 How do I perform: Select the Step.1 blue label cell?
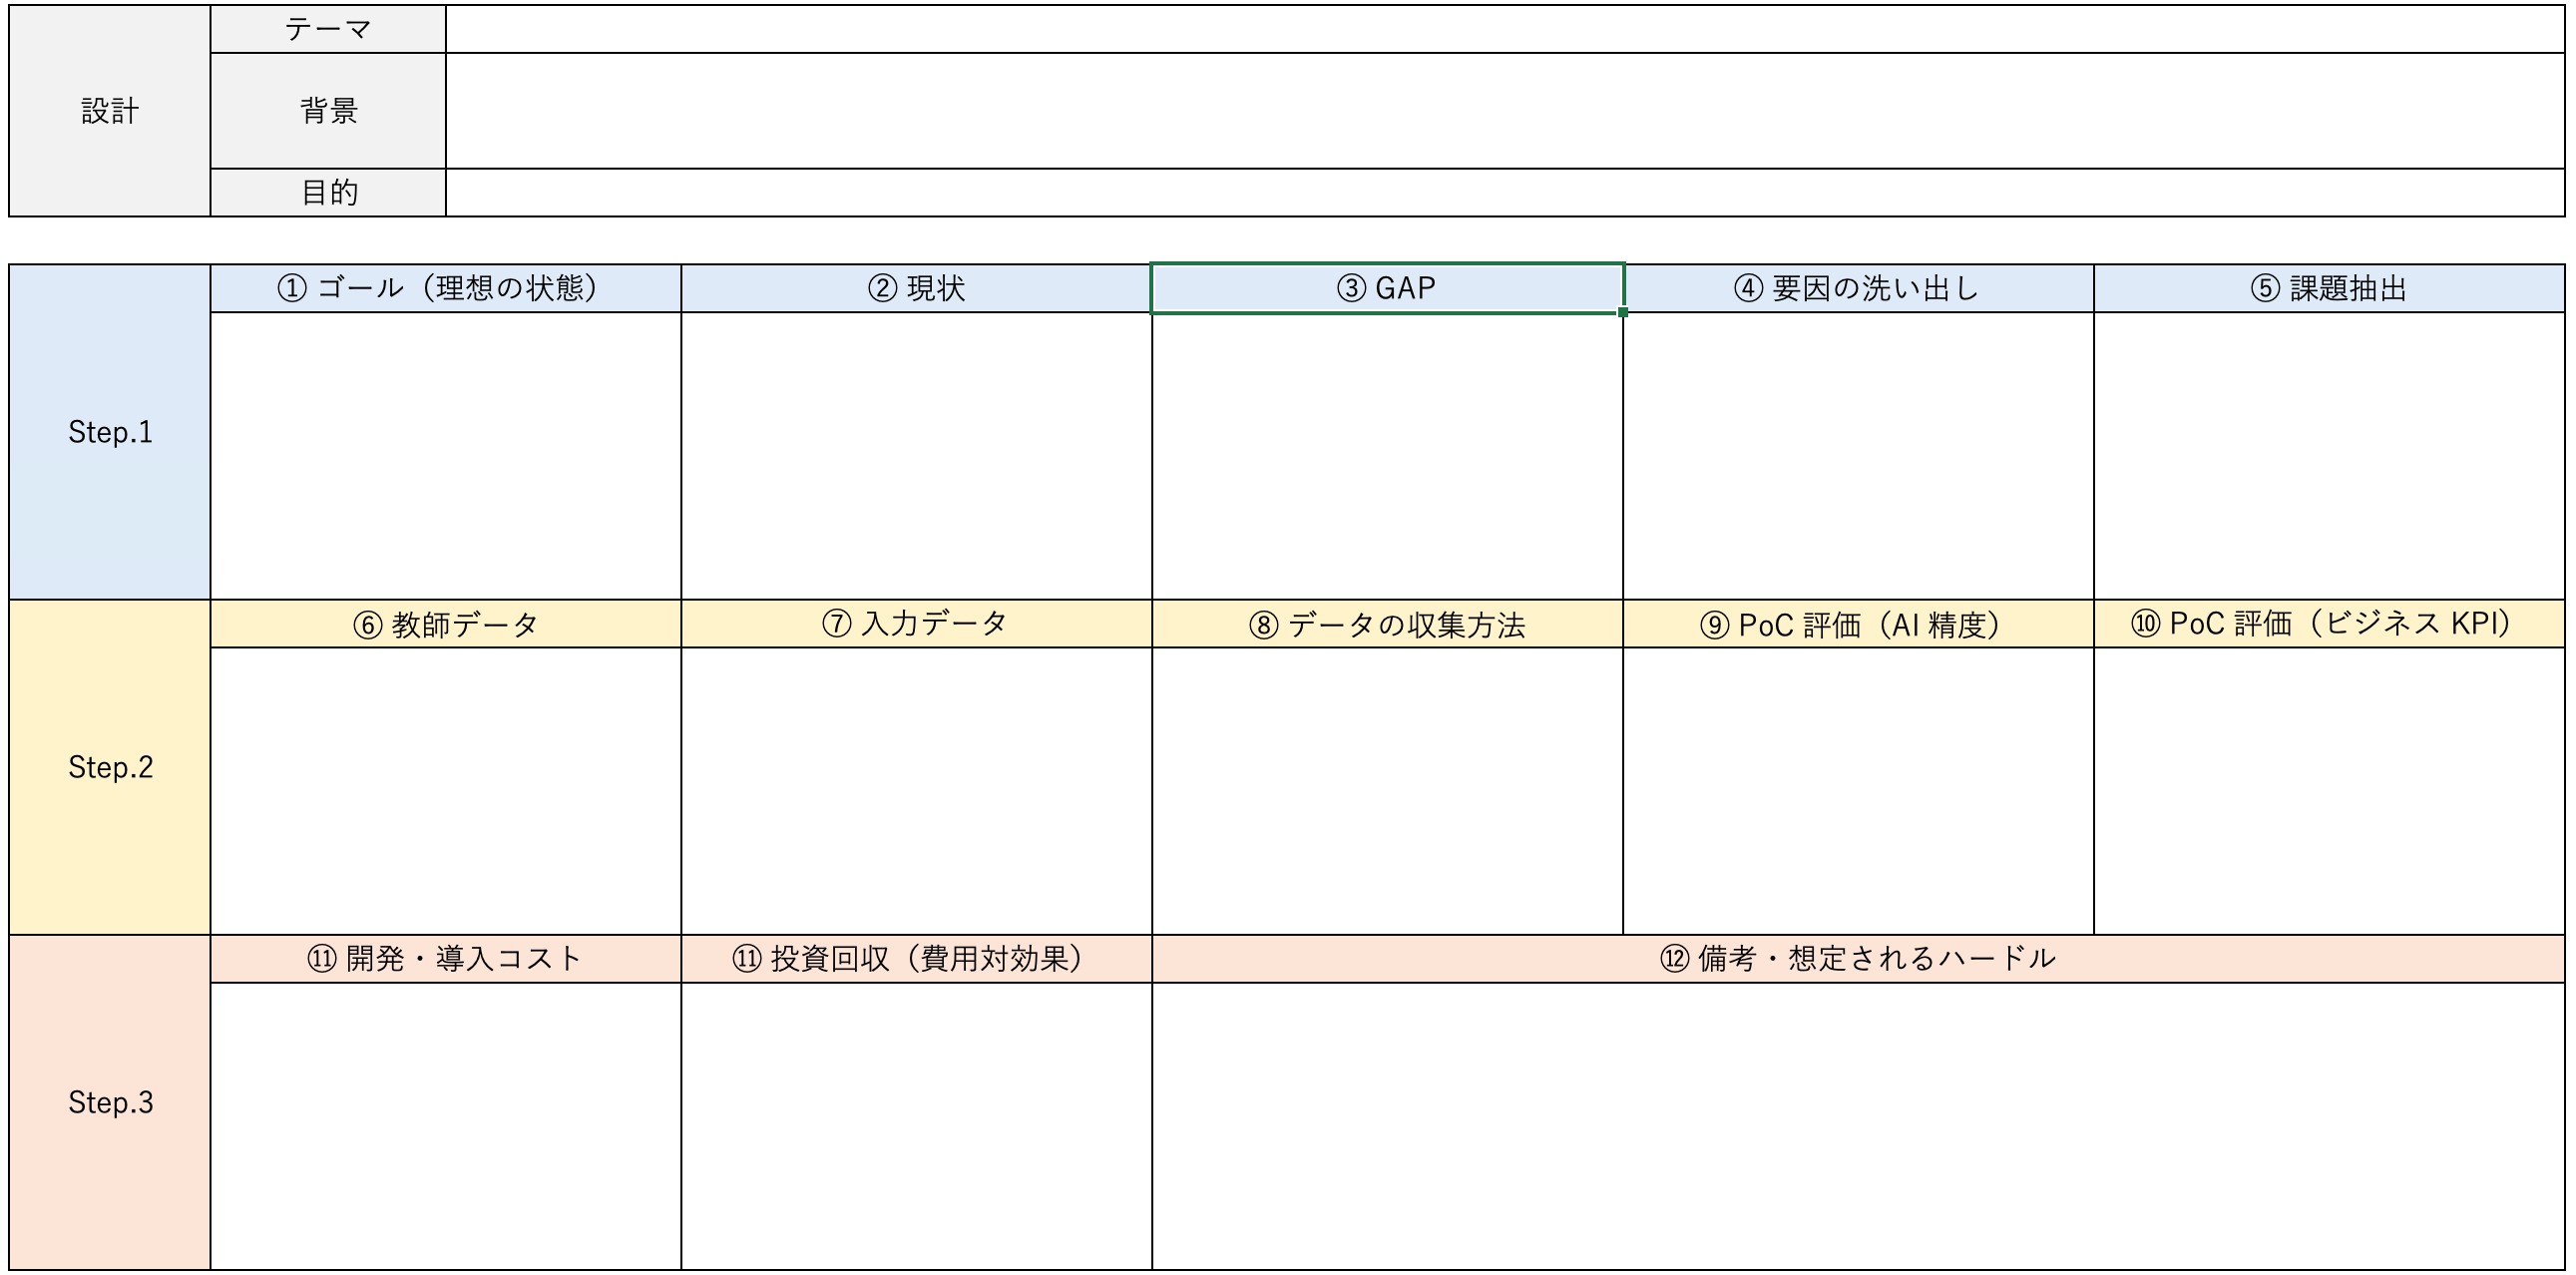pyautogui.click(x=109, y=432)
